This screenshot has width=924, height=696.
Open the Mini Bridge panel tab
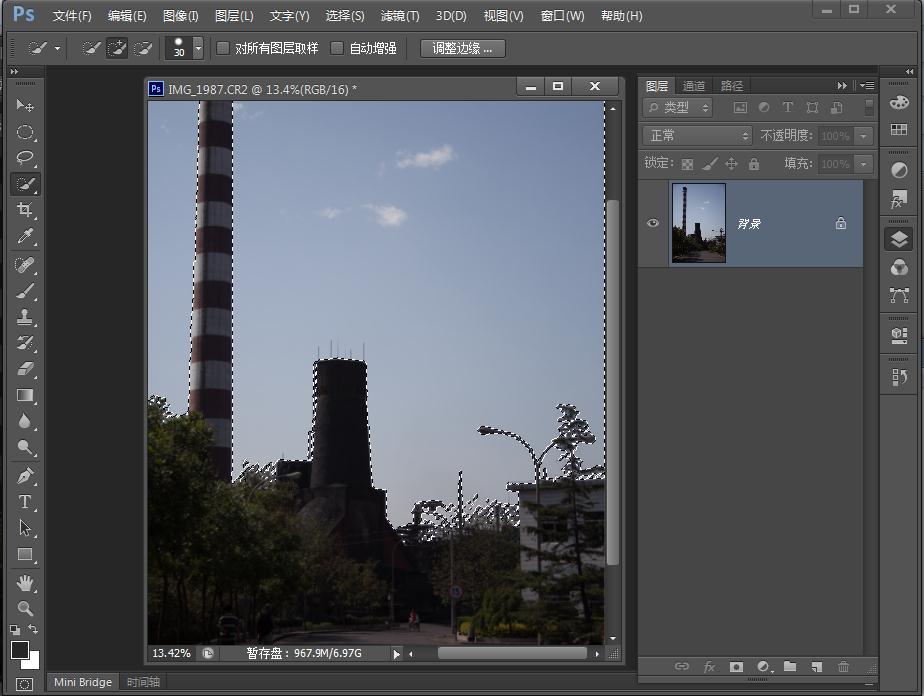point(83,682)
